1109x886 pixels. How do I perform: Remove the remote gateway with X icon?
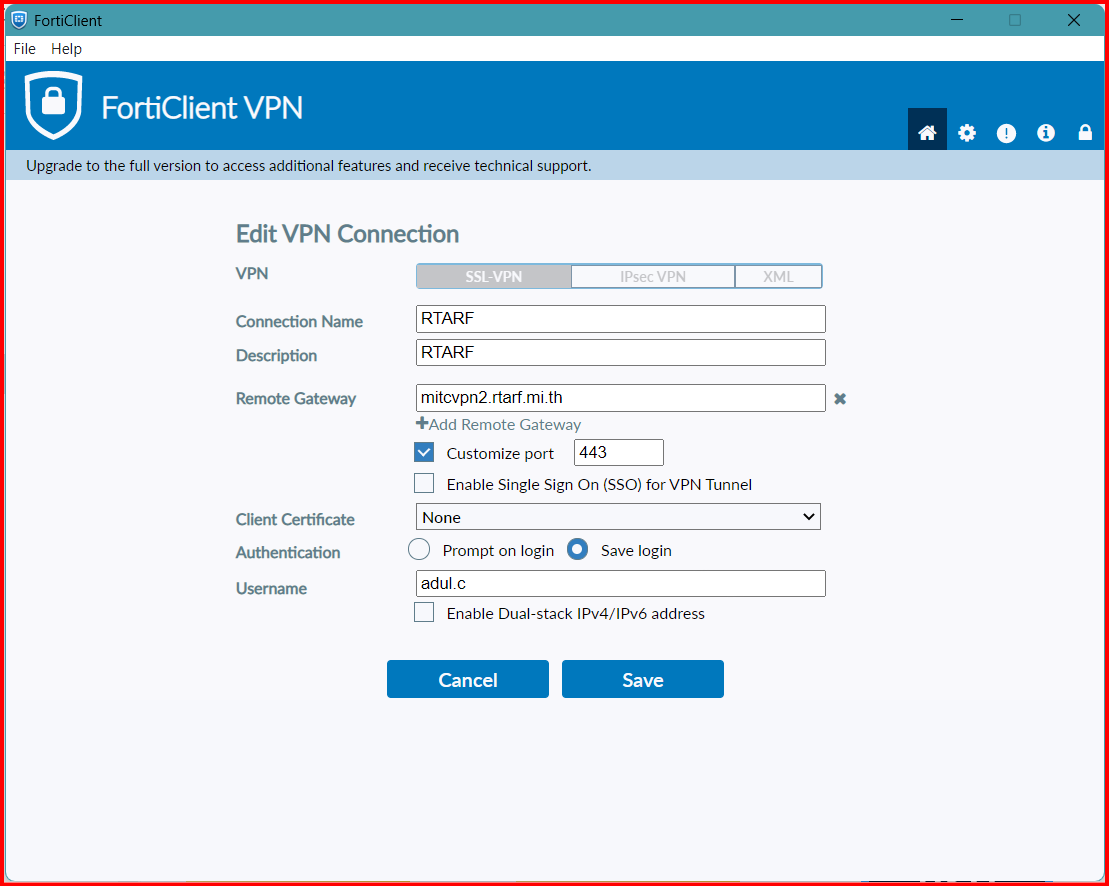pos(840,399)
